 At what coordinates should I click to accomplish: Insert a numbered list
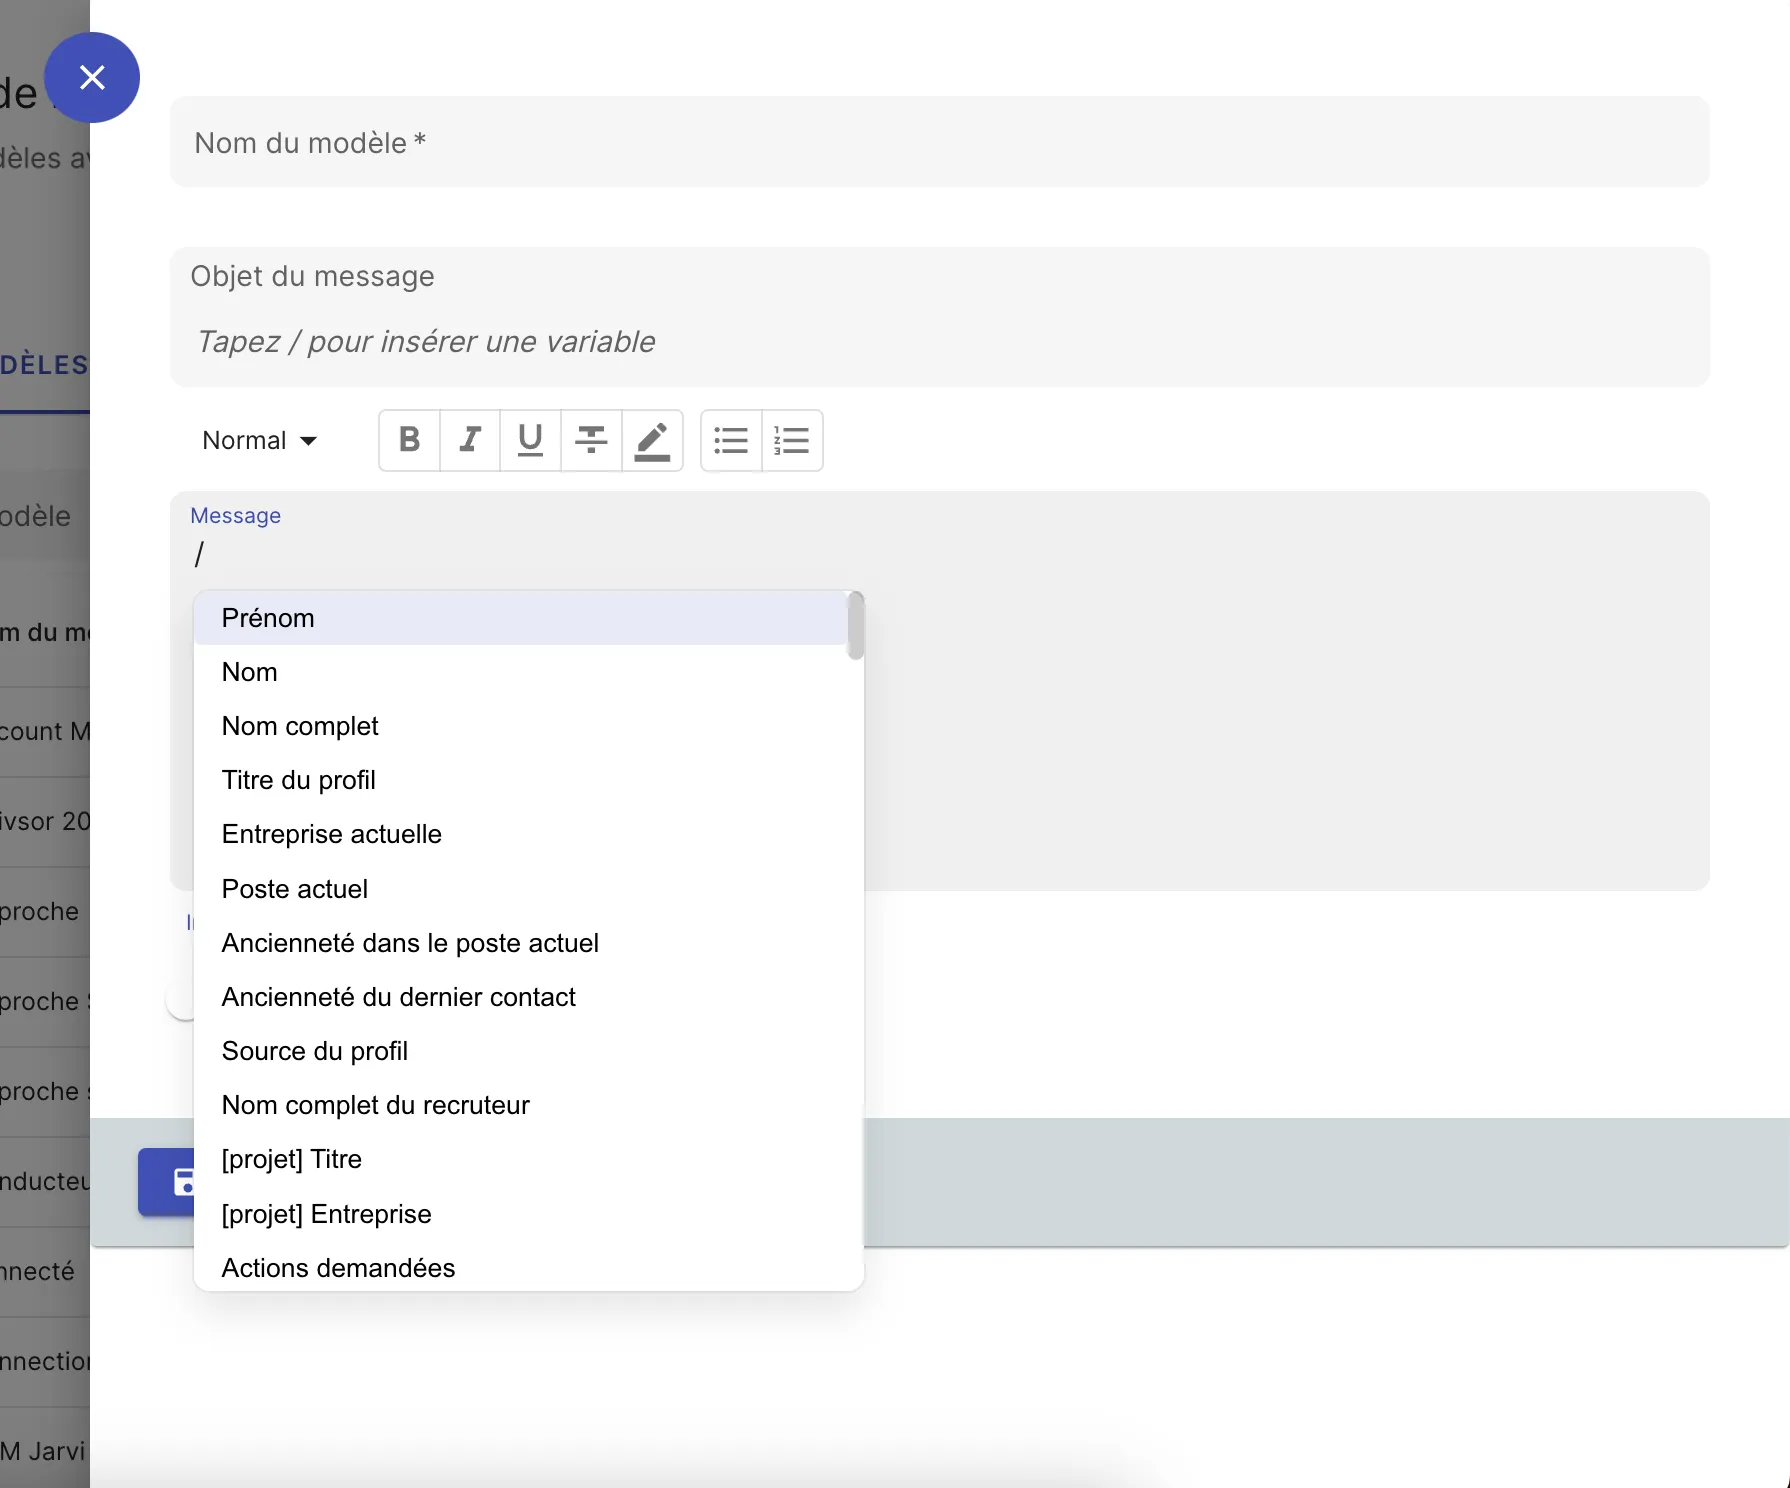pos(791,440)
